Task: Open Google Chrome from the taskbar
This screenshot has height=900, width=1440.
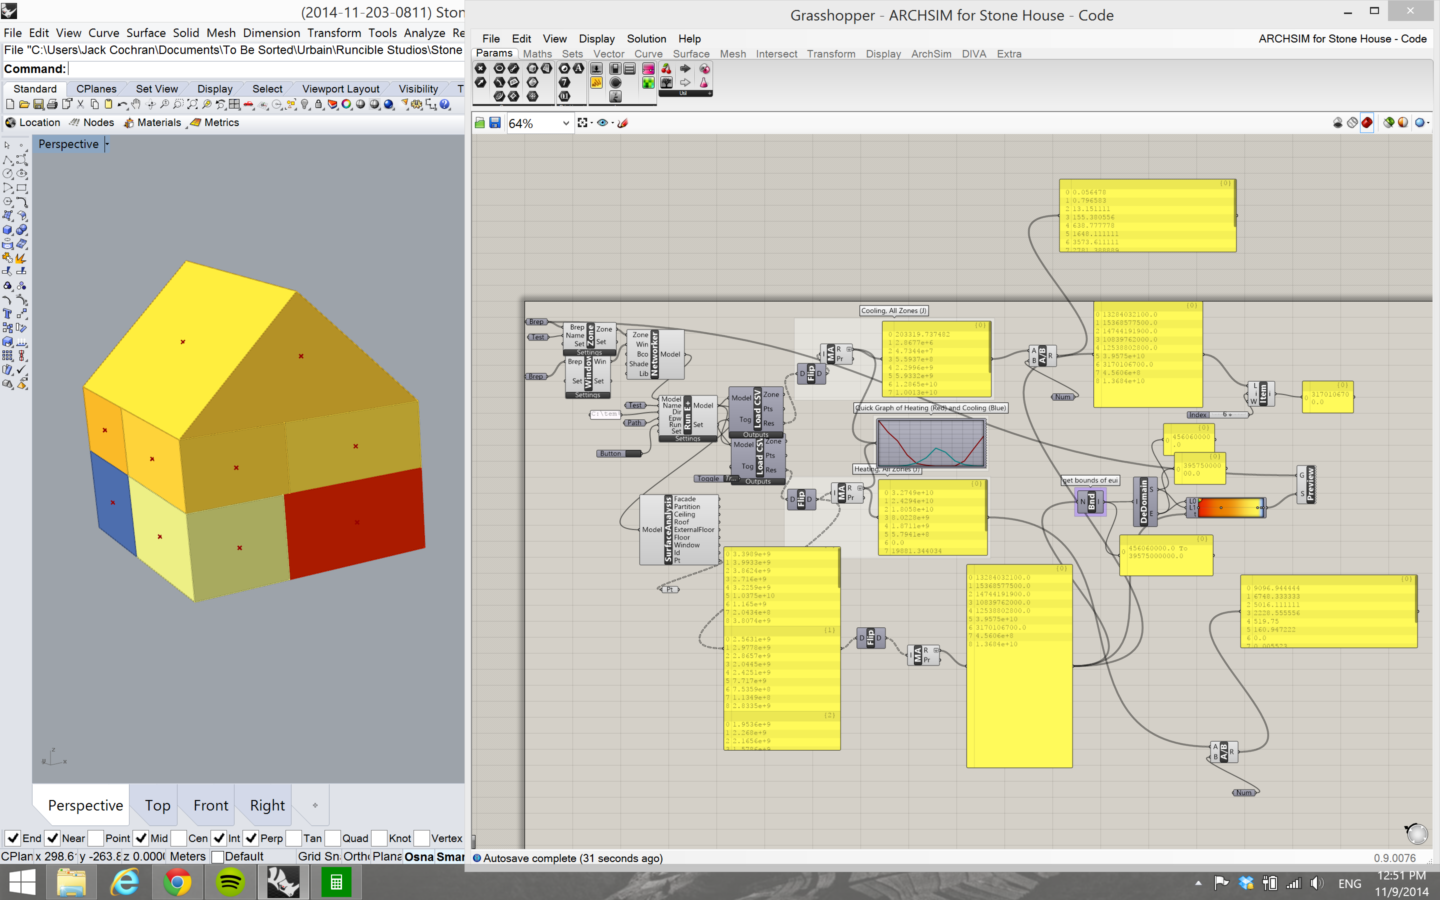Action: point(178,882)
